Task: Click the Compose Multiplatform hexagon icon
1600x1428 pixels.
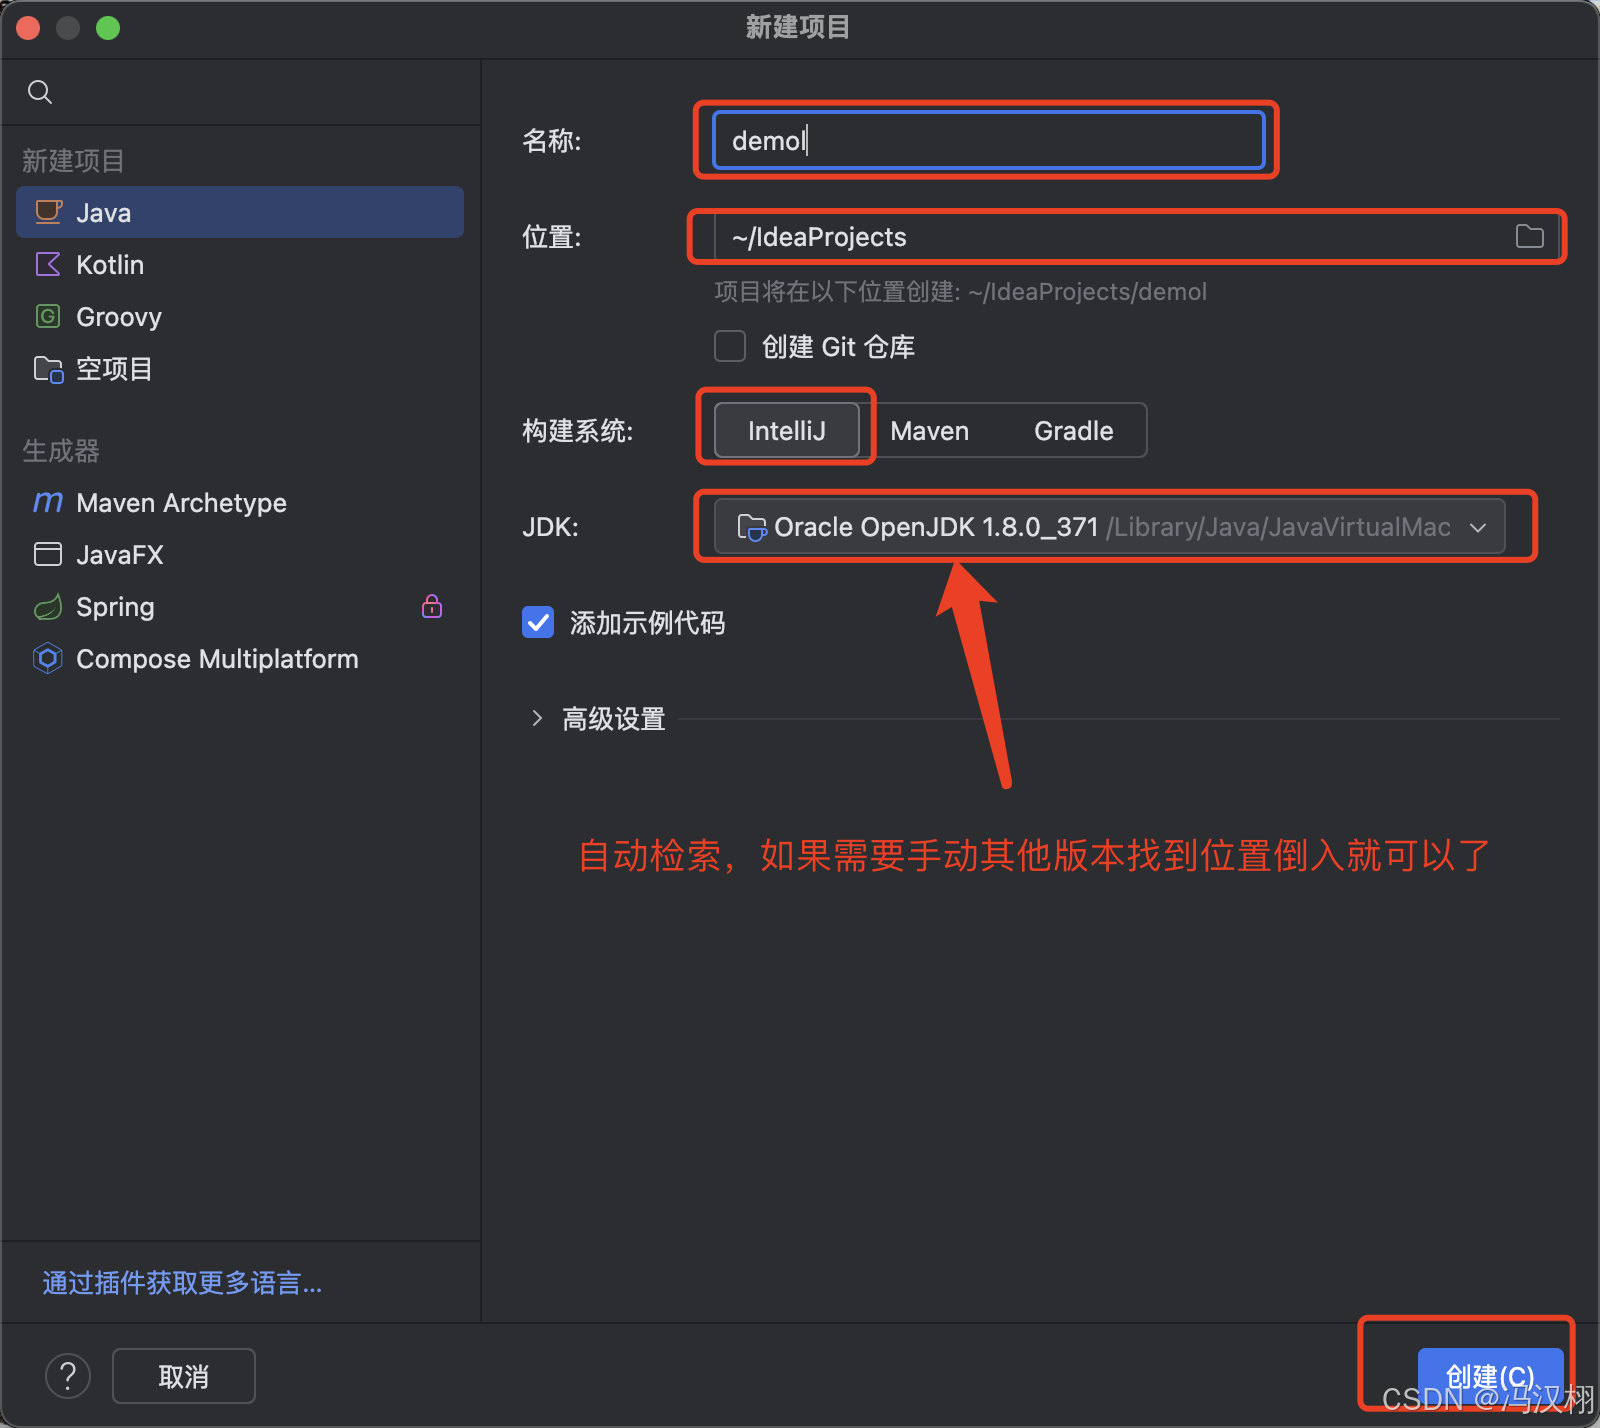Action: pos(48,658)
